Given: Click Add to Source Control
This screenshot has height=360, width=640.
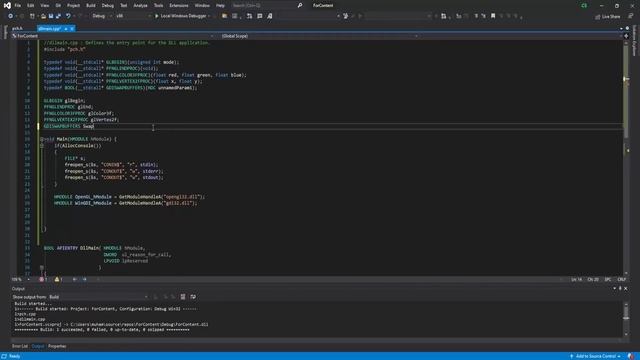Looking at the screenshot, I should [596, 356].
